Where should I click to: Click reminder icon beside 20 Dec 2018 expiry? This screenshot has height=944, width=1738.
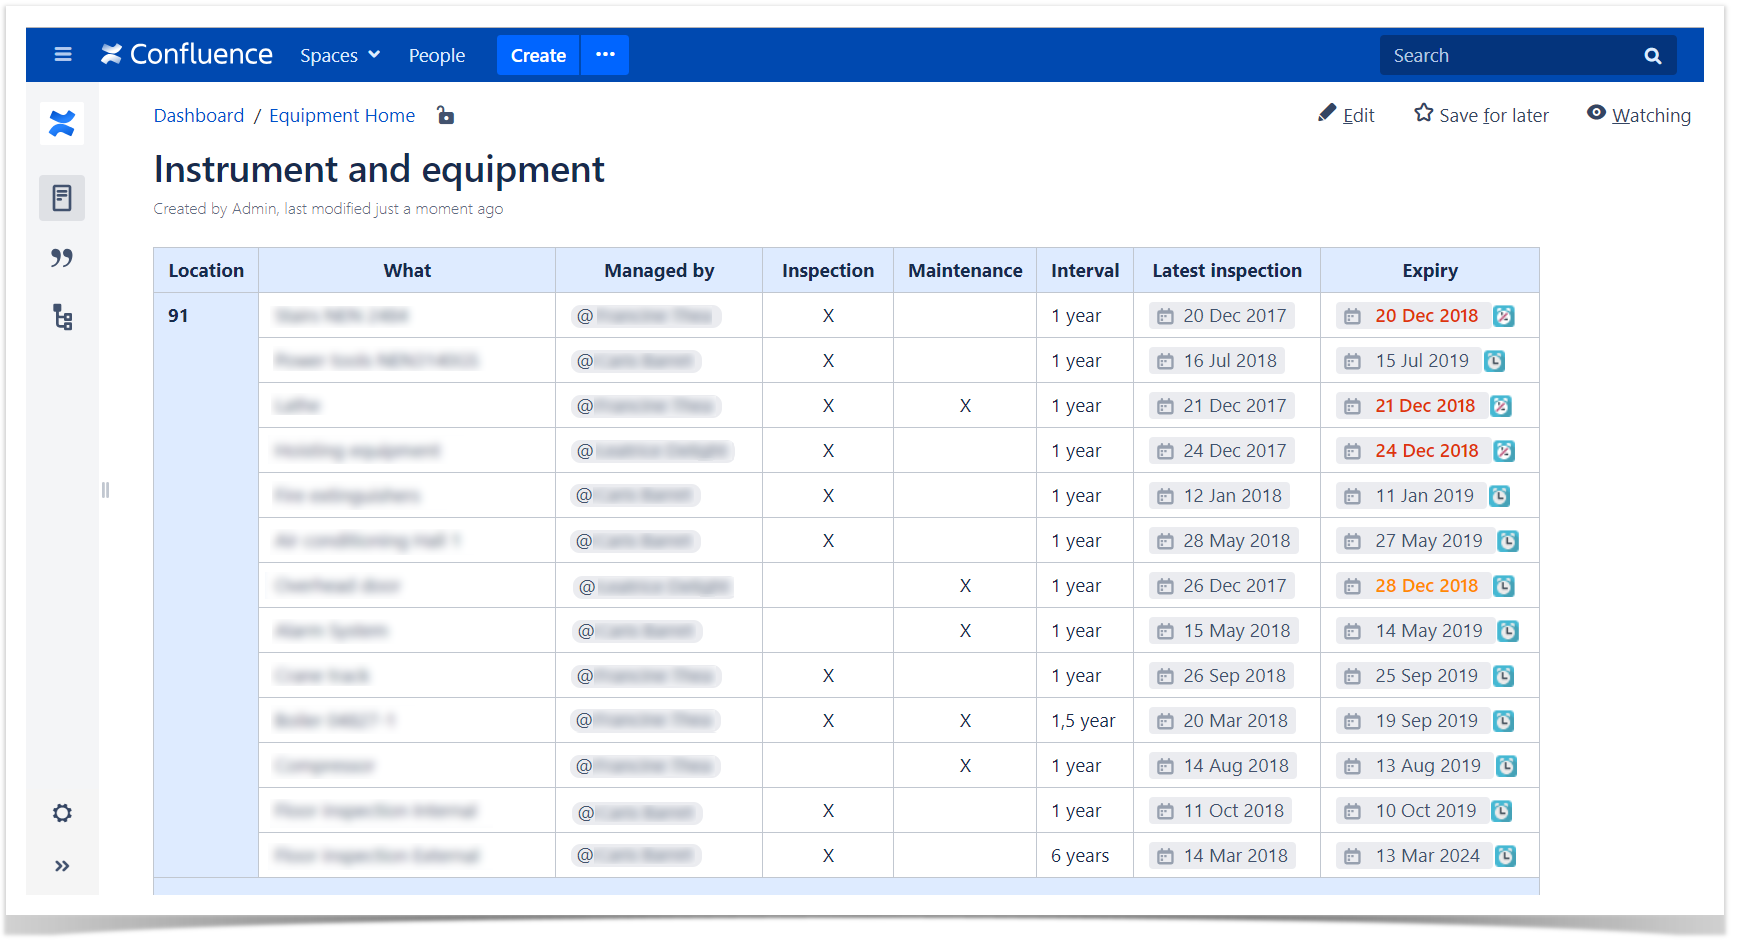click(1503, 316)
